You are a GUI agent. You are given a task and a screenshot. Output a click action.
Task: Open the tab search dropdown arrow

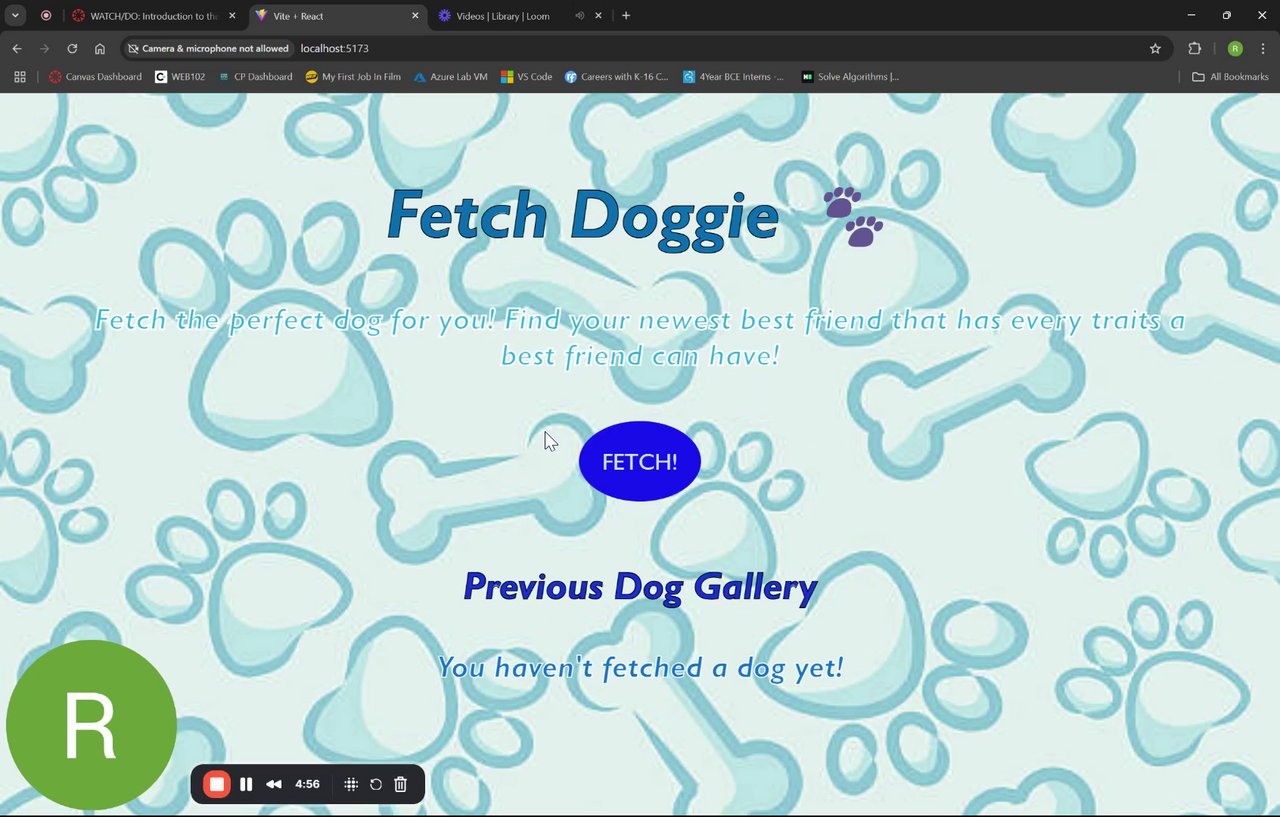(x=15, y=16)
